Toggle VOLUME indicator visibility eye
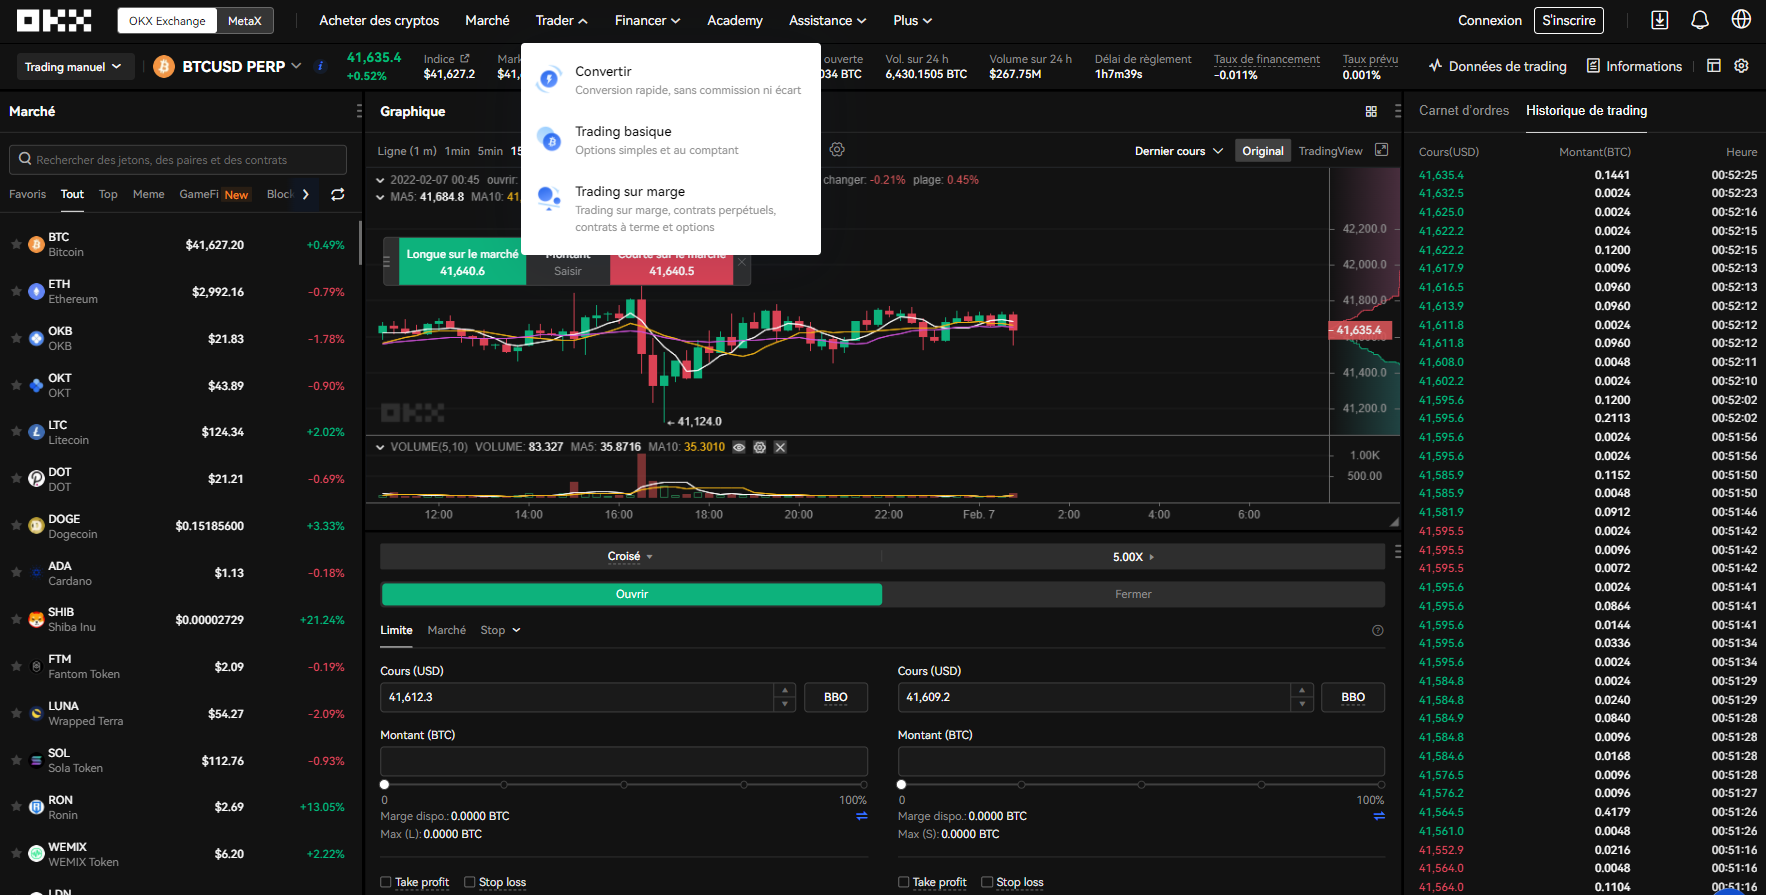 [738, 447]
